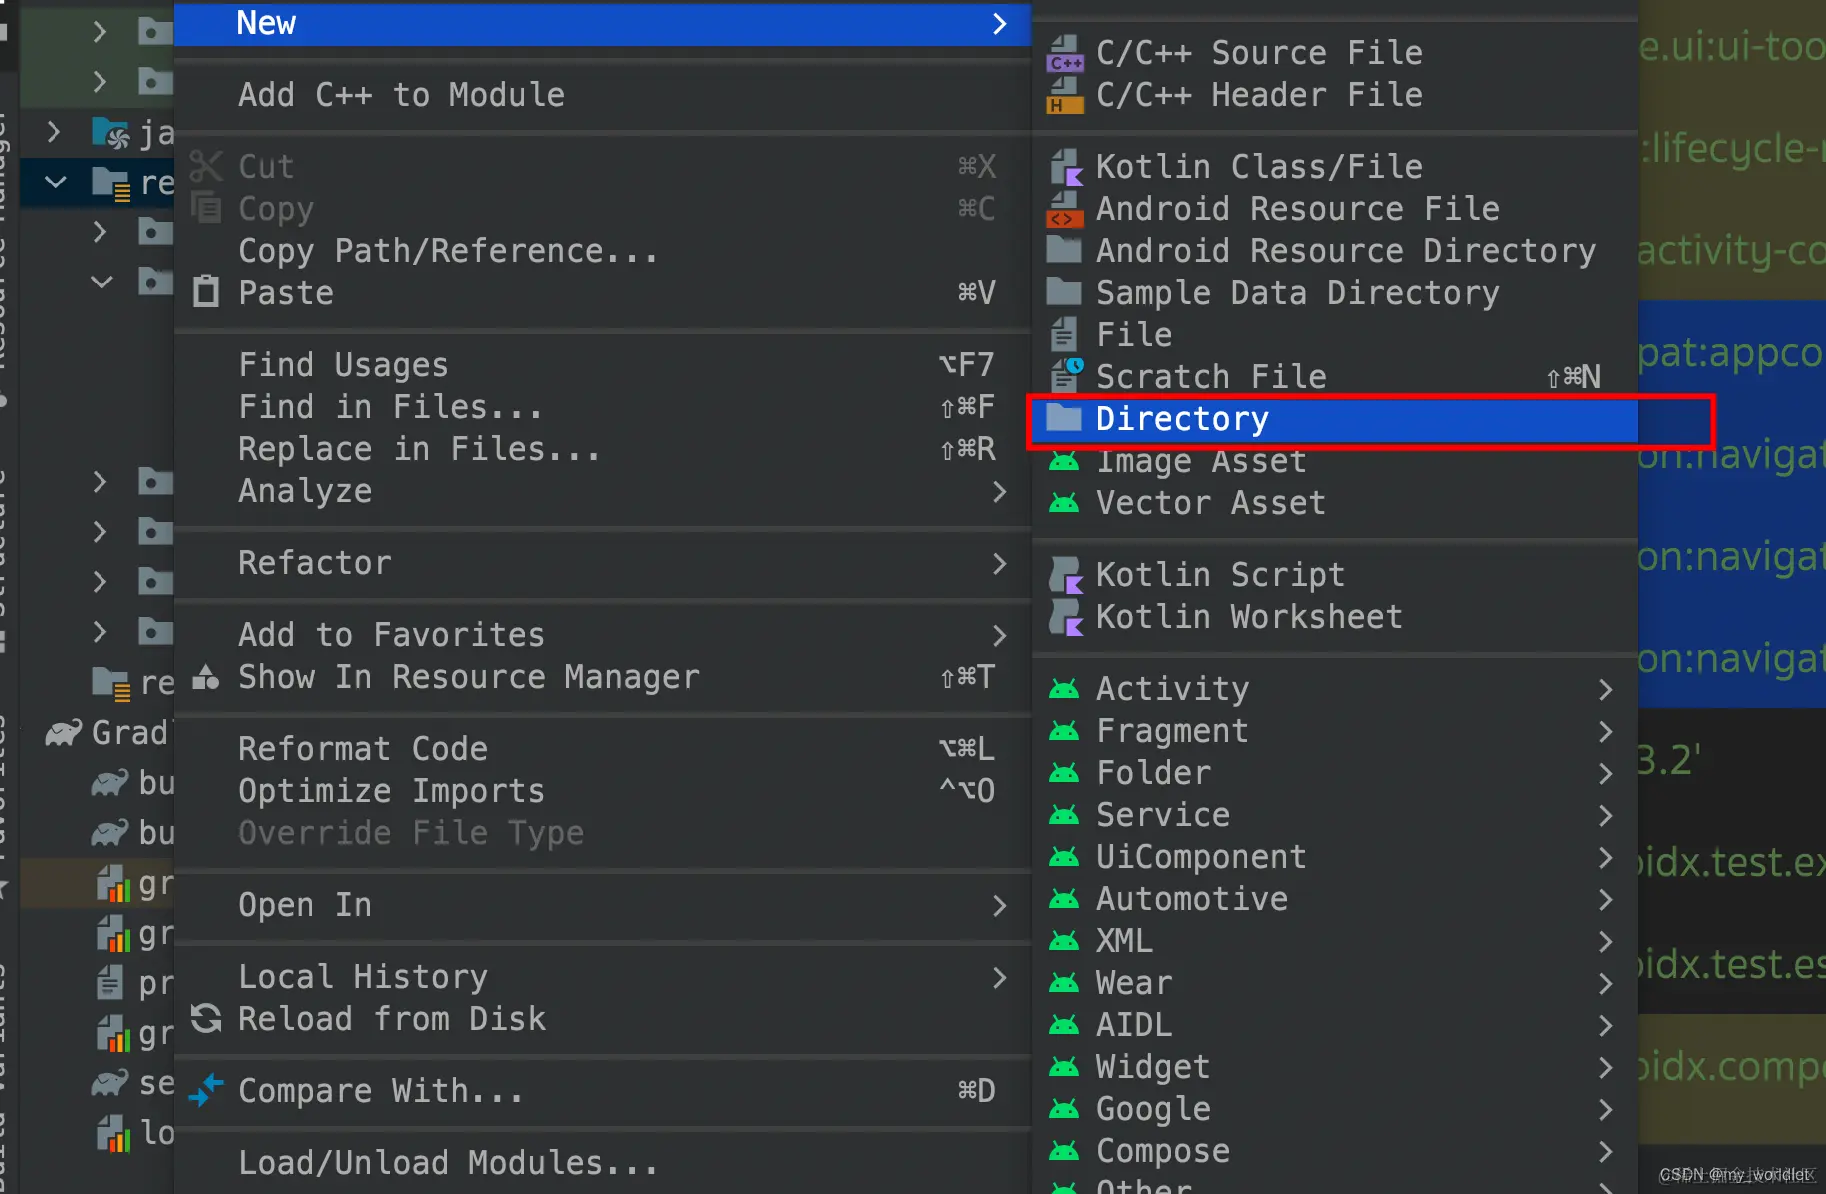Click the Fragment android icon

pyautogui.click(x=1064, y=731)
